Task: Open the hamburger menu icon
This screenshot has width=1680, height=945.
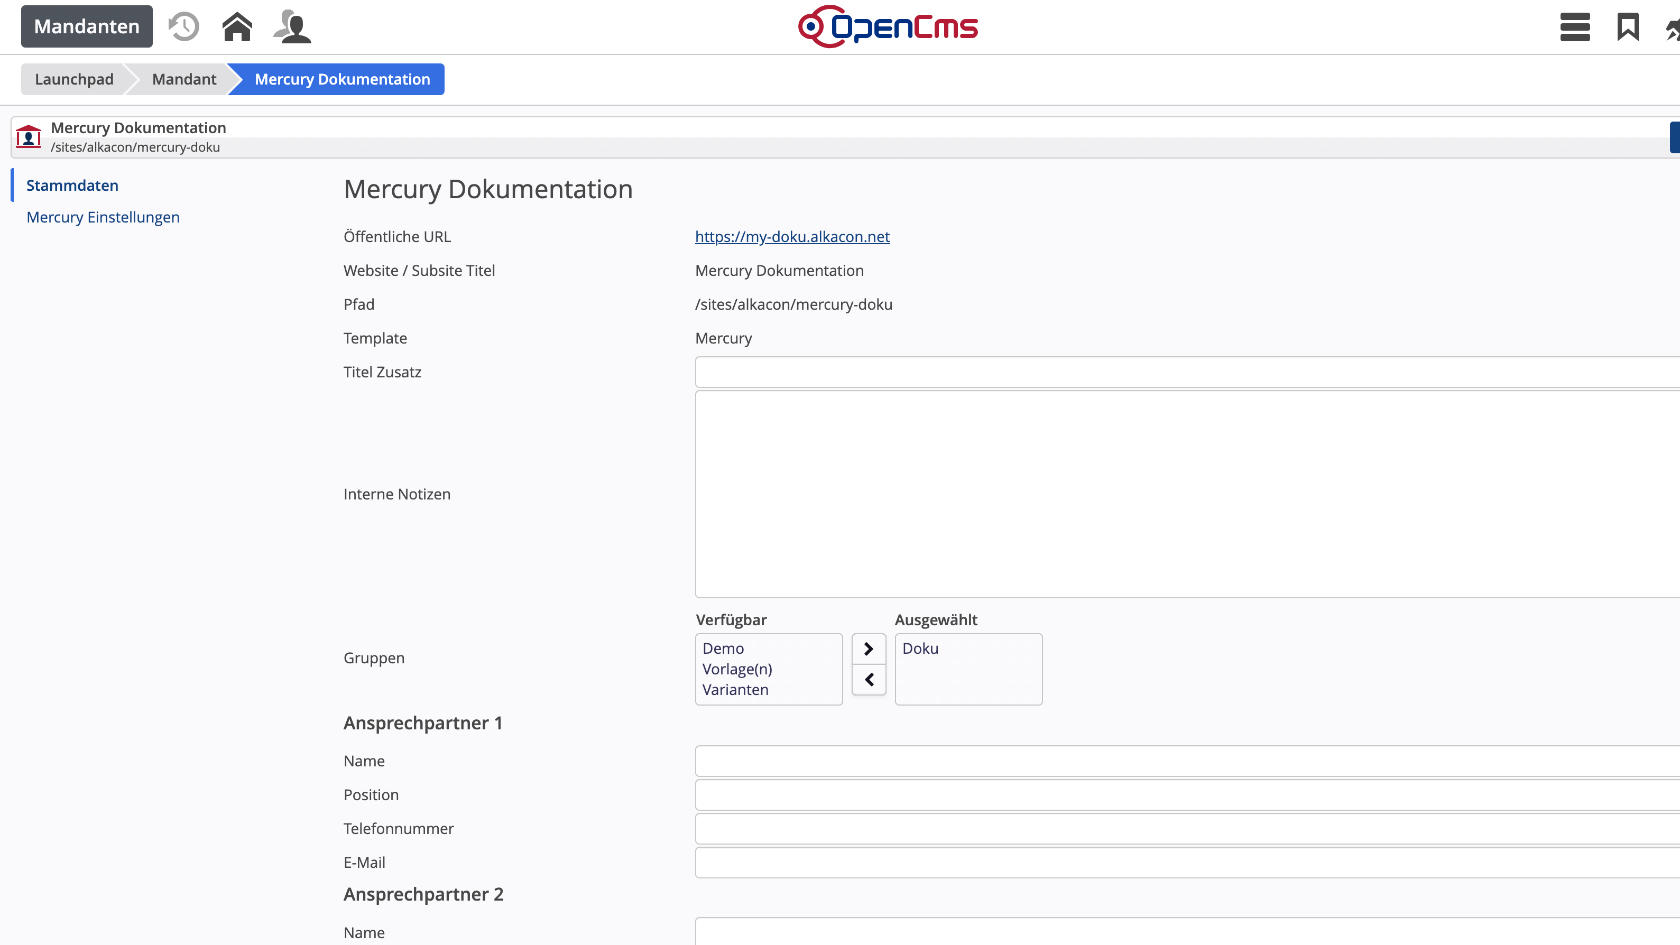Action: (x=1574, y=27)
